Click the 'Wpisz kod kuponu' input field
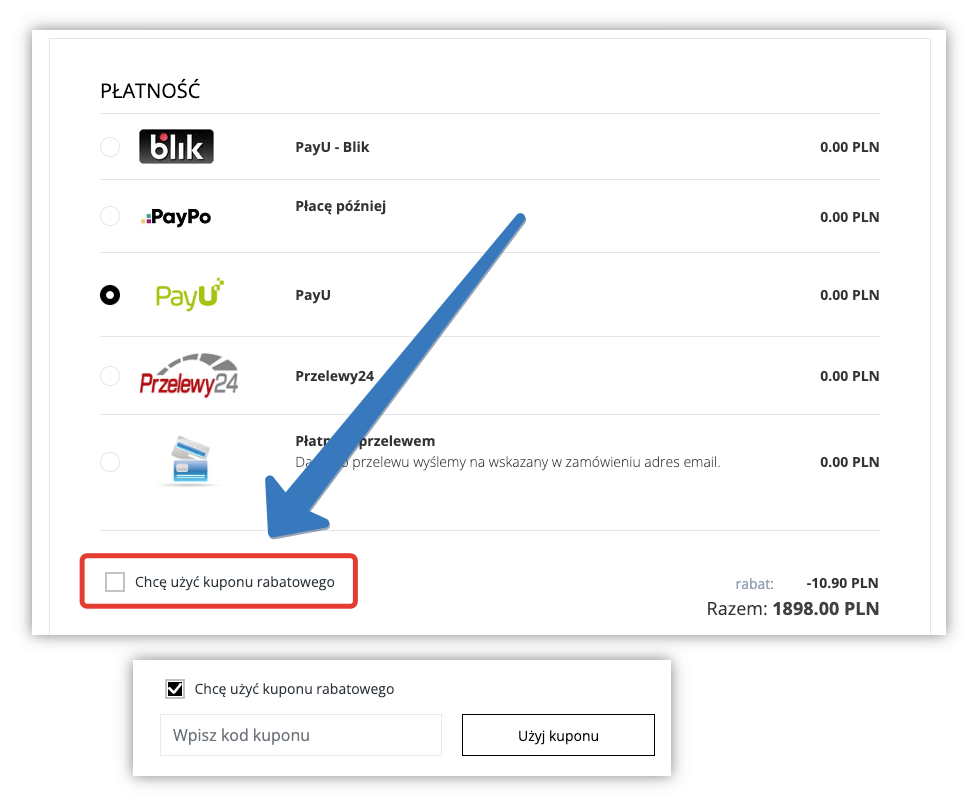Image resolution: width=978 pixels, height=806 pixels. click(x=300, y=735)
